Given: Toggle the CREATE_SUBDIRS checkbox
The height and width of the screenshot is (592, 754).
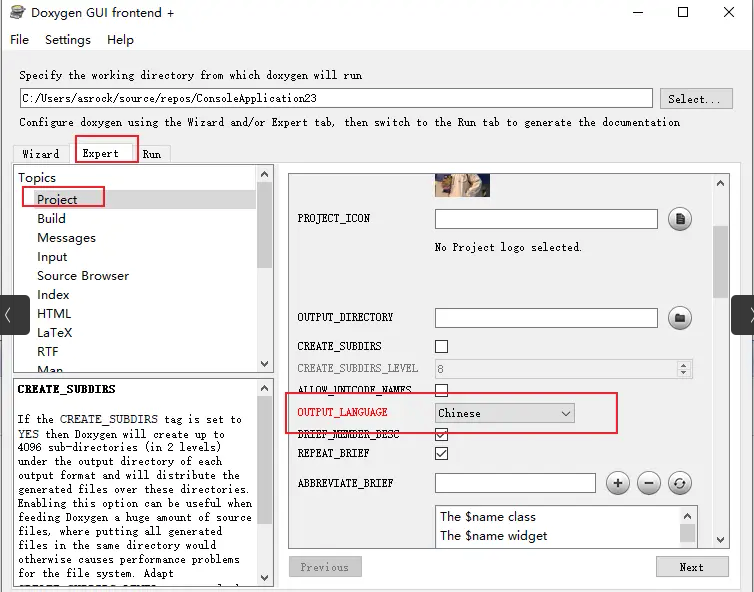Looking at the screenshot, I should (x=441, y=346).
